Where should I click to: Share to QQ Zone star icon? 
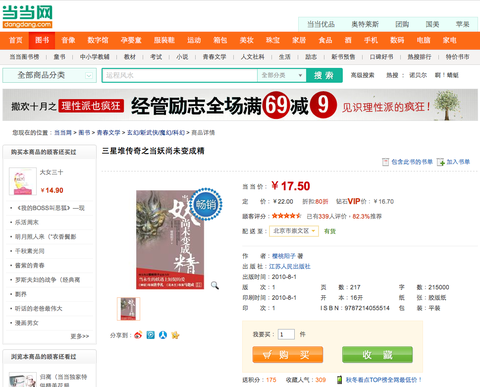[175, 335]
